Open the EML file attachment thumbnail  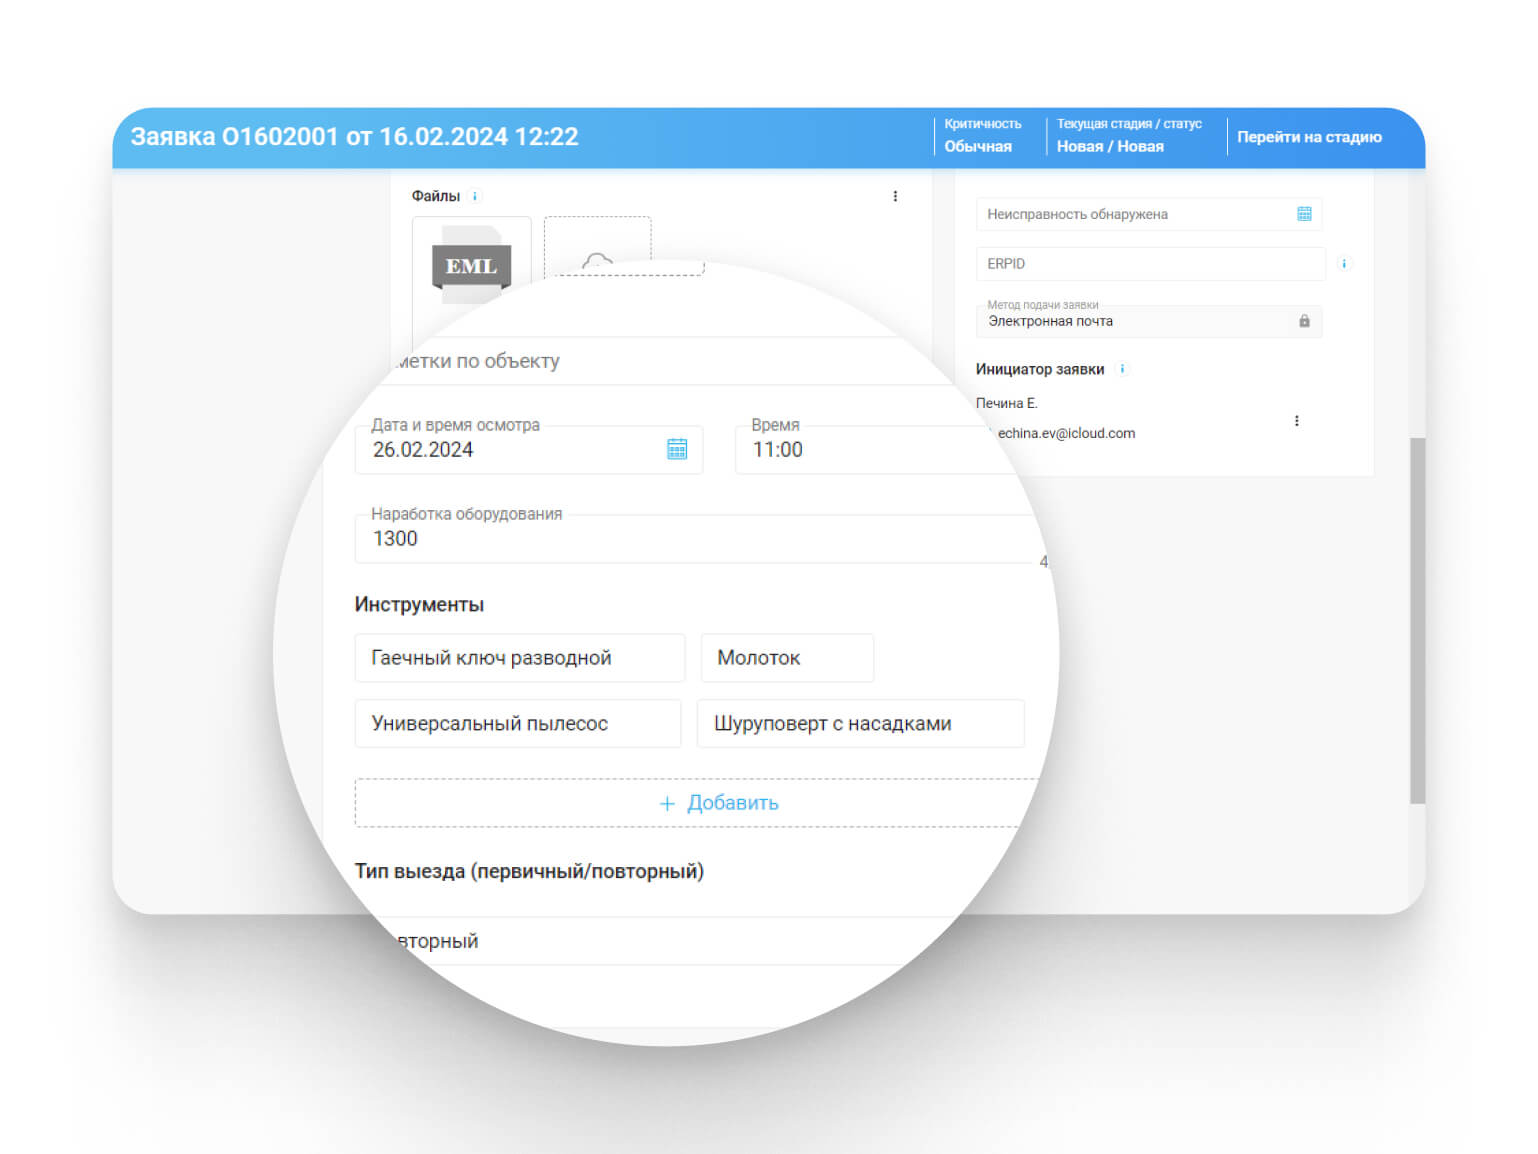pos(471,265)
